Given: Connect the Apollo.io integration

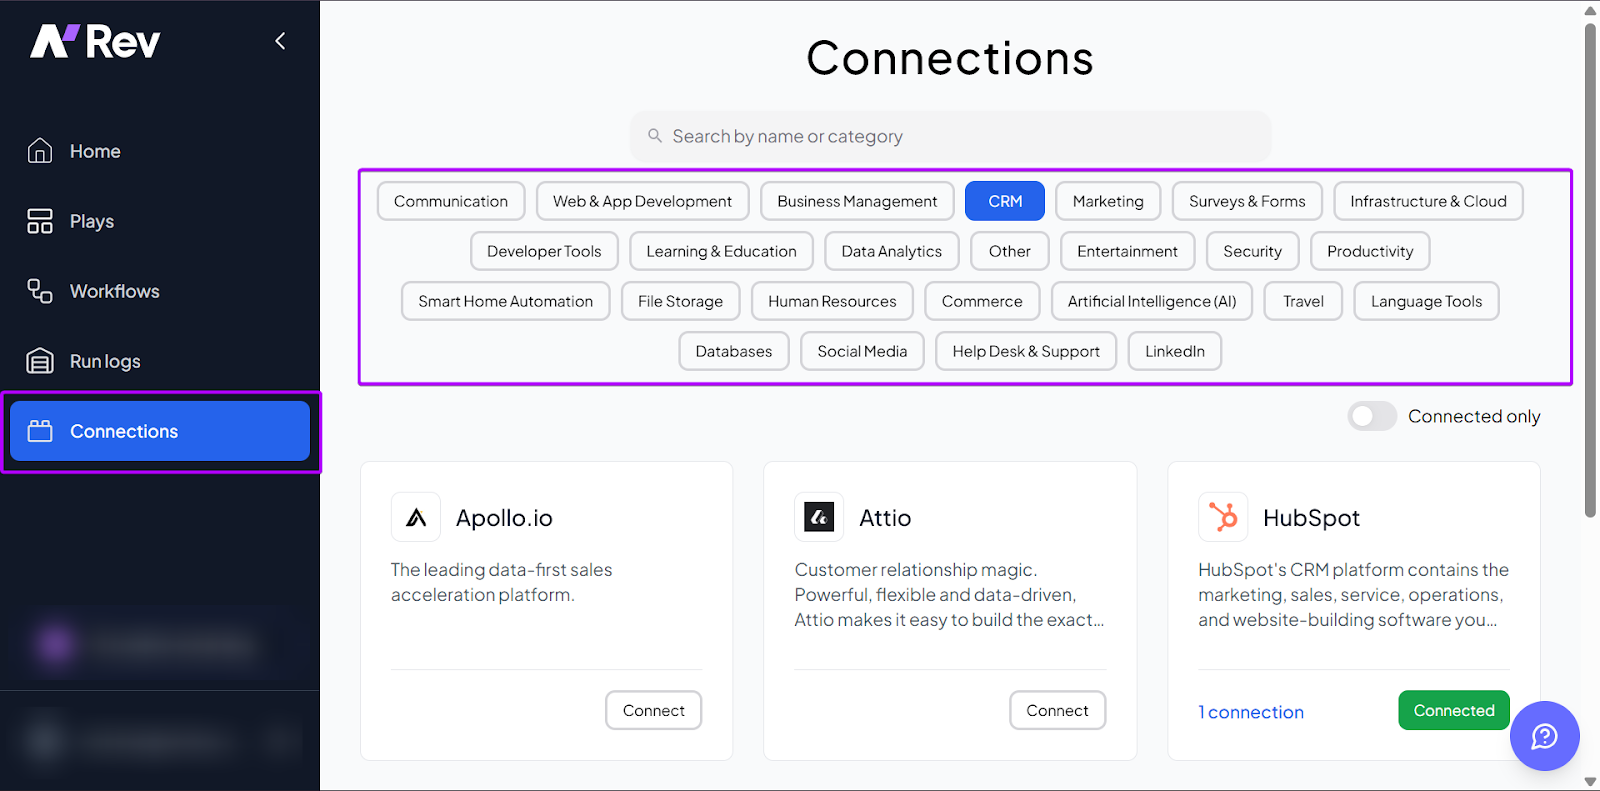Looking at the screenshot, I should pos(654,710).
